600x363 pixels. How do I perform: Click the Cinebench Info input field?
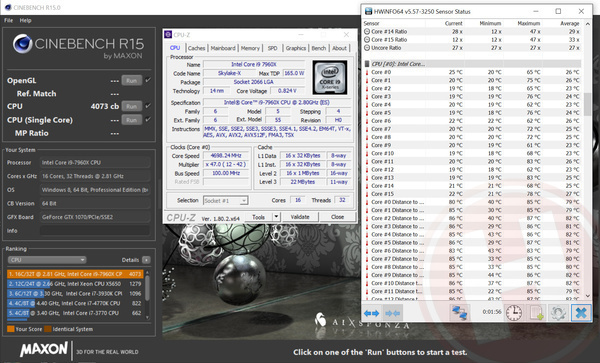coord(95,231)
